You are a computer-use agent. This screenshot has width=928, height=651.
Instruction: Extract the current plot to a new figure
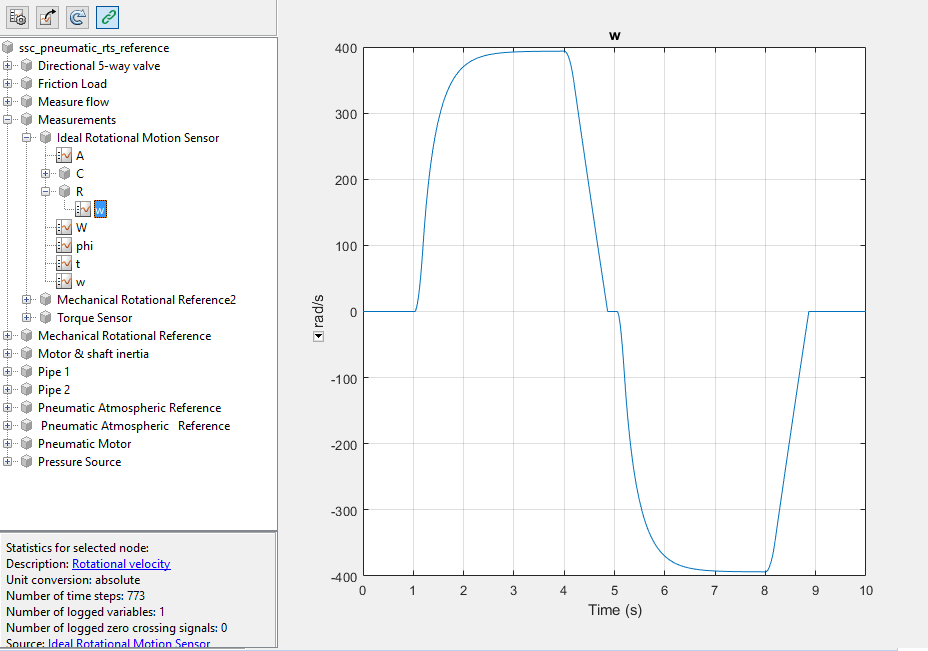pos(47,17)
